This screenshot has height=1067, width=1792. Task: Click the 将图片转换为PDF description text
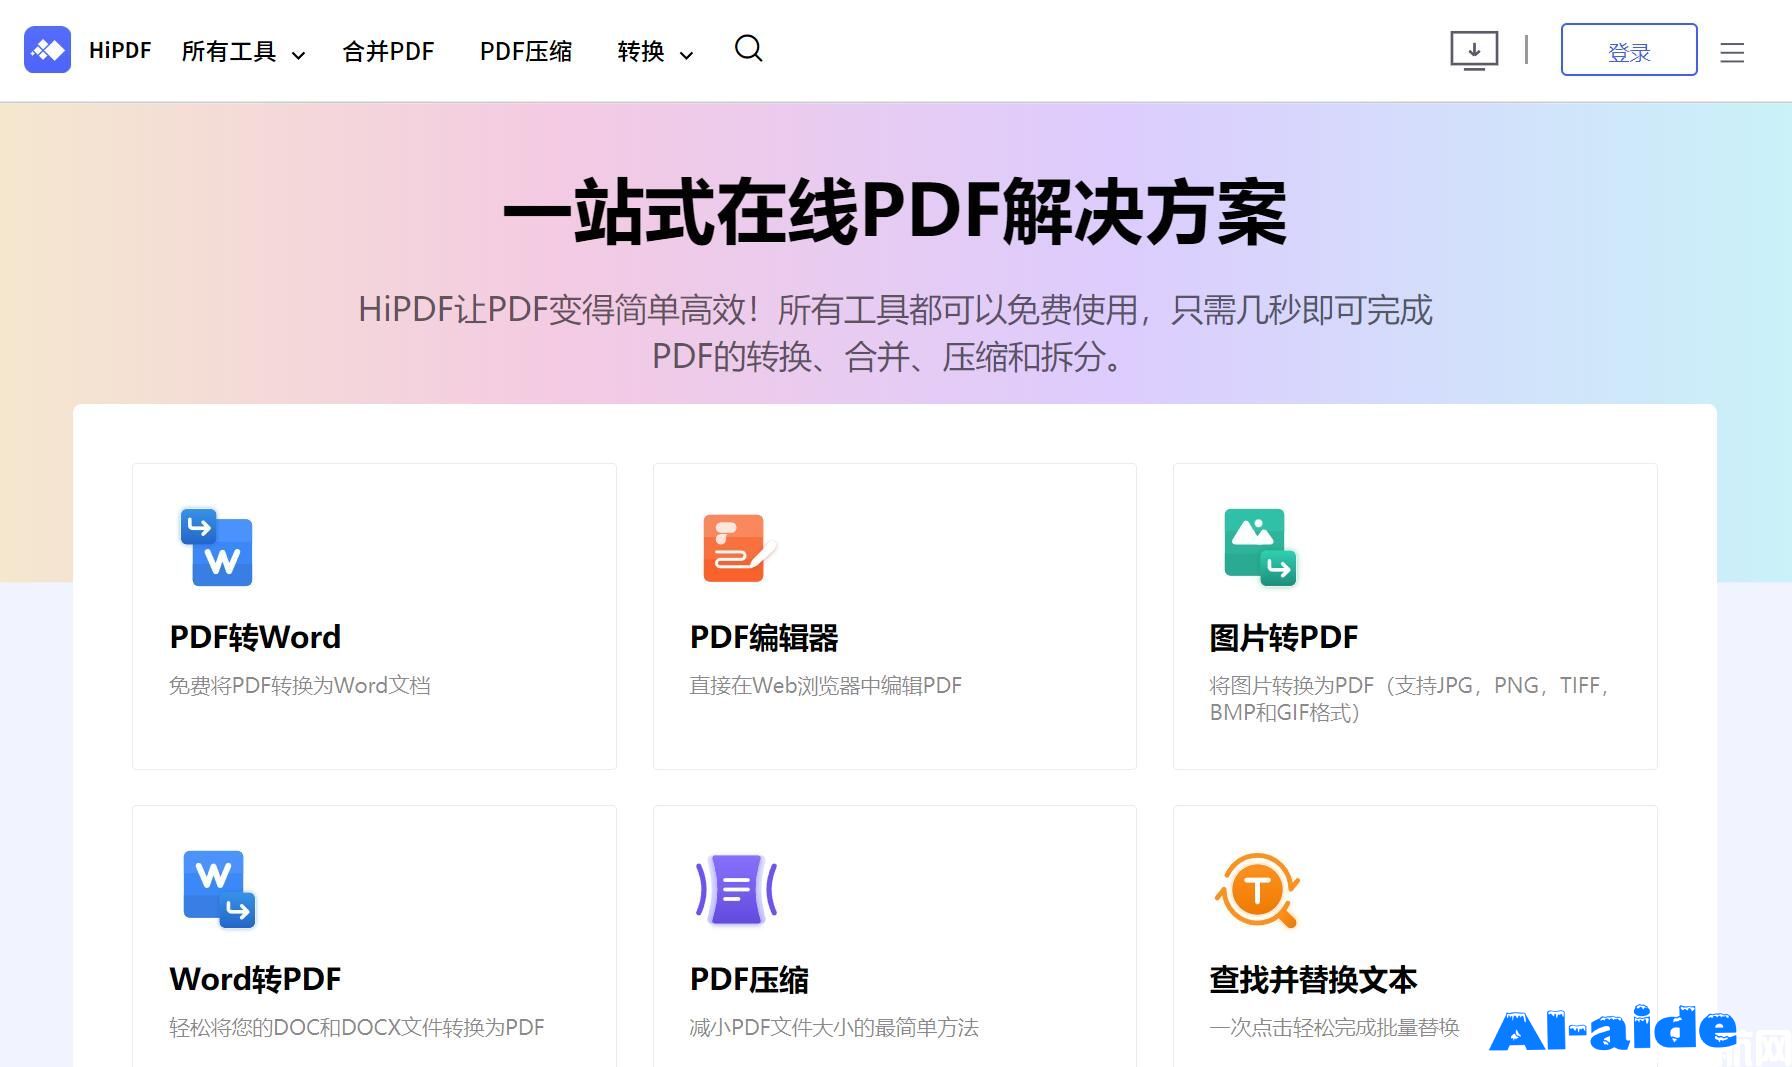pos(1411,699)
